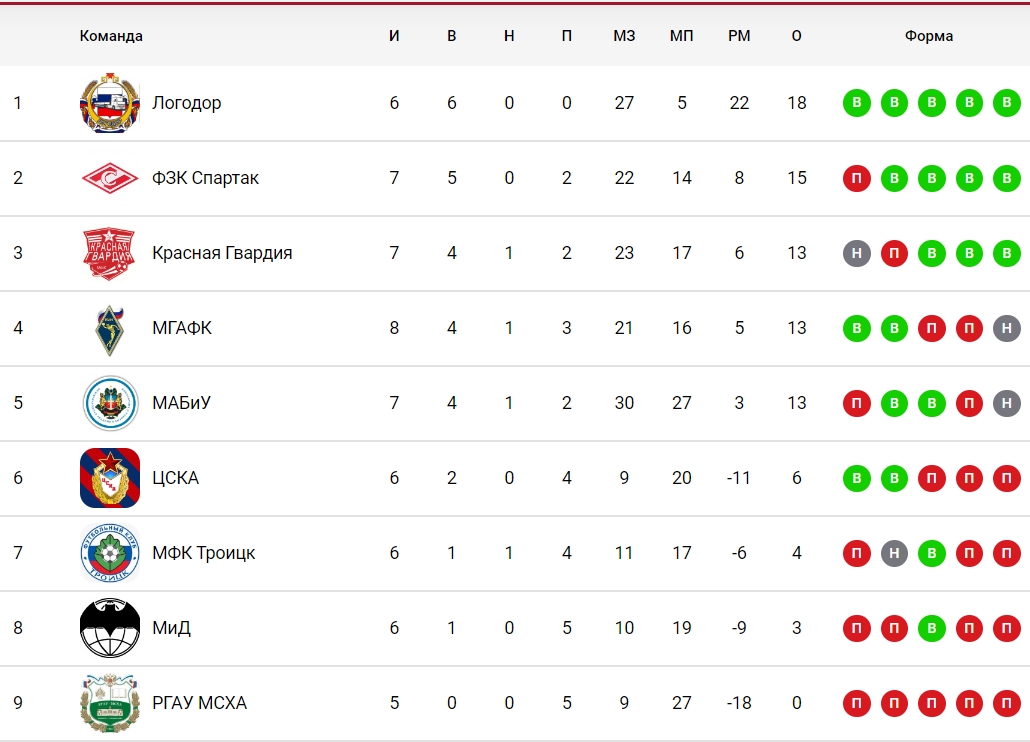
Task: Click the МиД bat logo
Action: coord(110,628)
